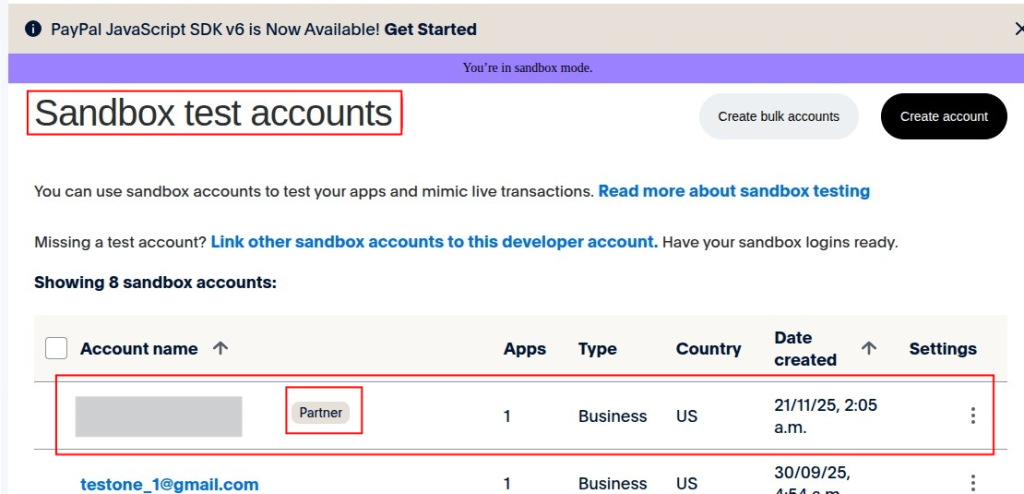The width and height of the screenshot is (1024, 494).
Task: Click Create bulk accounts button
Action: point(778,116)
